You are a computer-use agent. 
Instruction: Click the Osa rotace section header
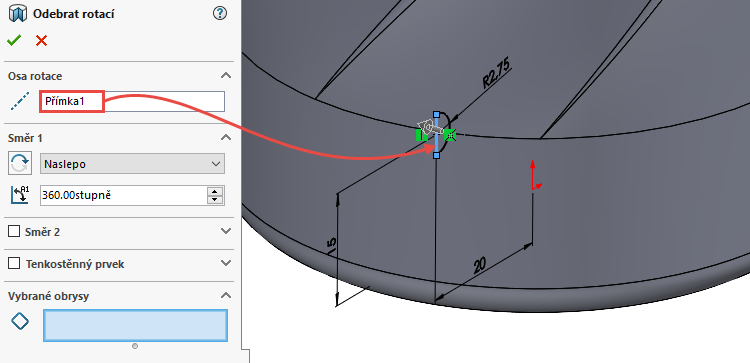[35, 76]
